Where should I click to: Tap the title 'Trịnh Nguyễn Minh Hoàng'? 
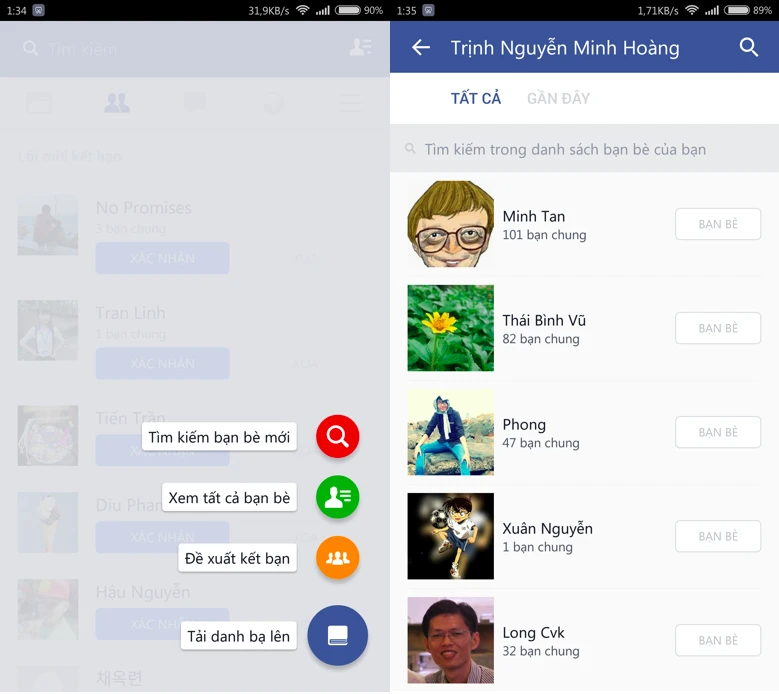click(565, 48)
